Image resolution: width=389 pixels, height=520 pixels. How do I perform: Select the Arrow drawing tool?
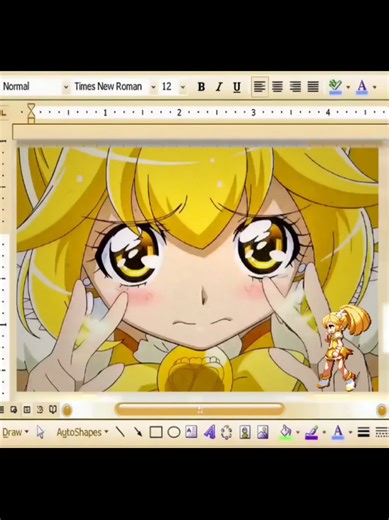[138, 432]
